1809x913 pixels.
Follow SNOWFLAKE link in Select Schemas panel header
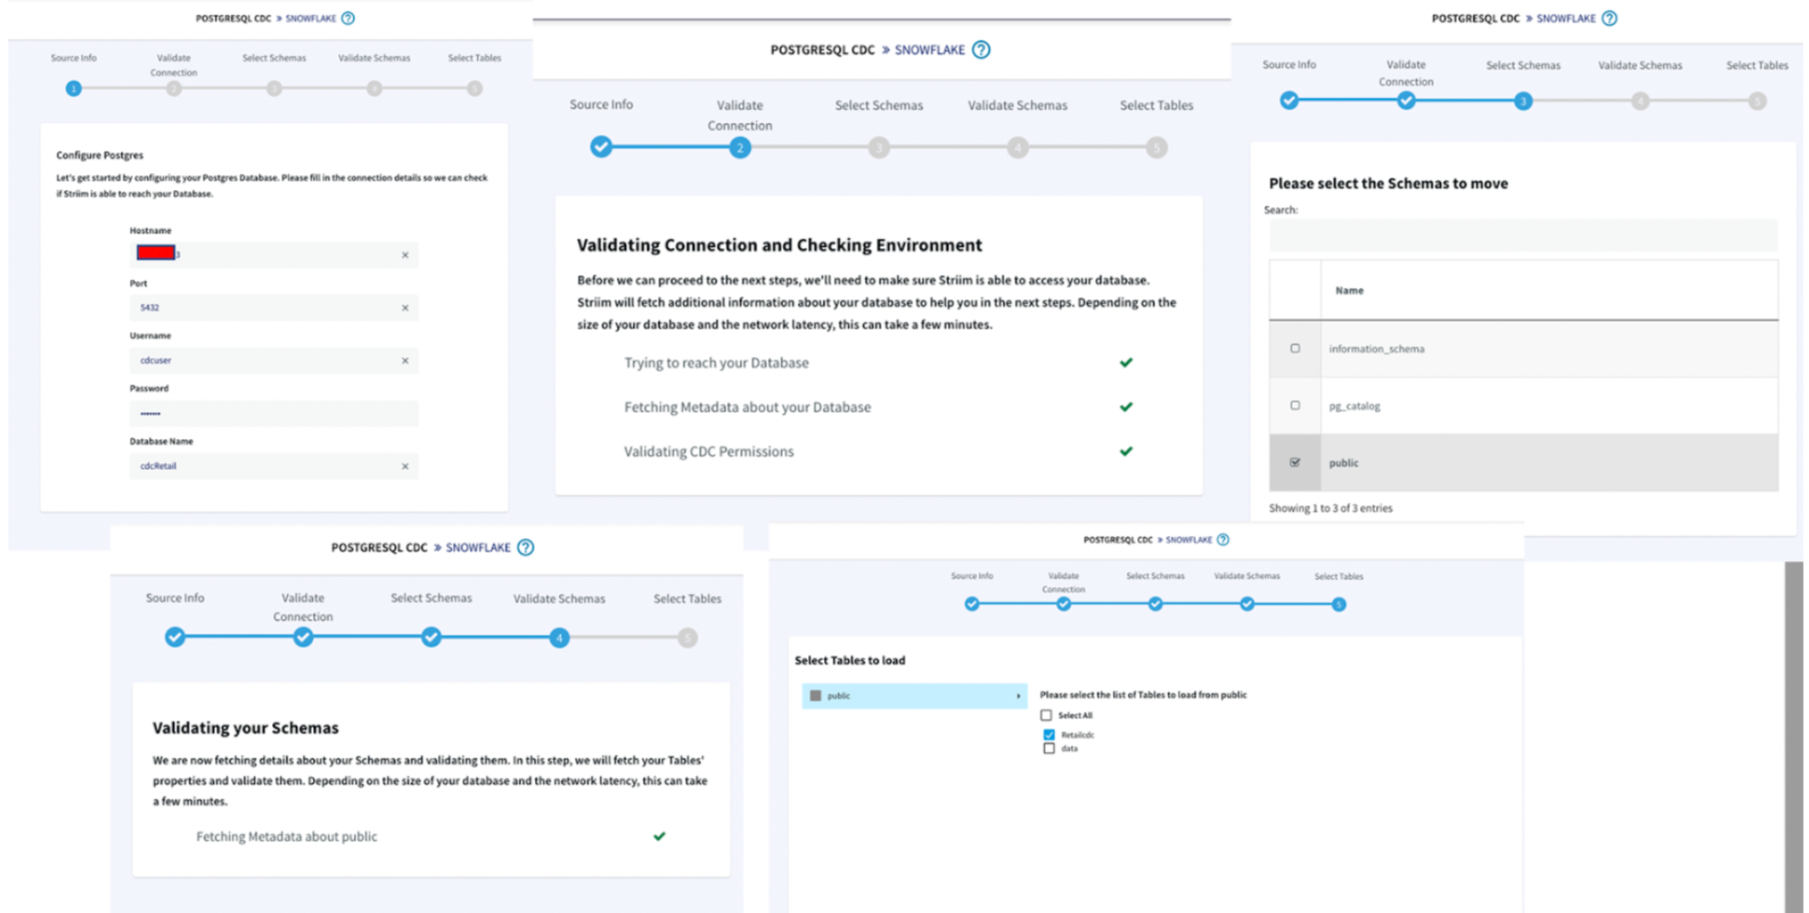(x=1566, y=18)
